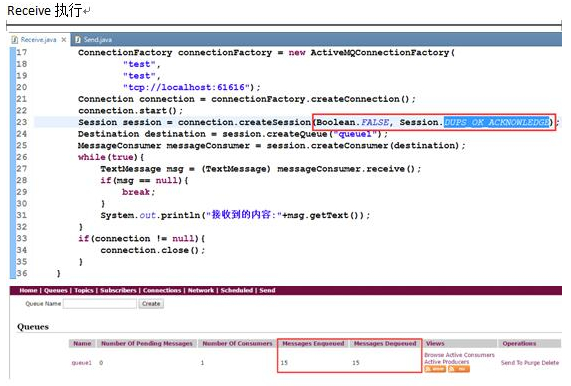Click the Java file icon on Send.java tab

[x=78, y=40]
